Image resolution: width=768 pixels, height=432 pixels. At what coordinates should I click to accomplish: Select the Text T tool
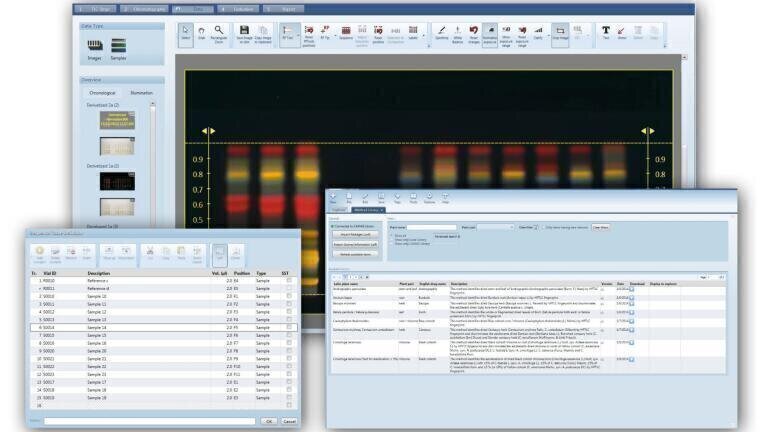pos(606,33)
